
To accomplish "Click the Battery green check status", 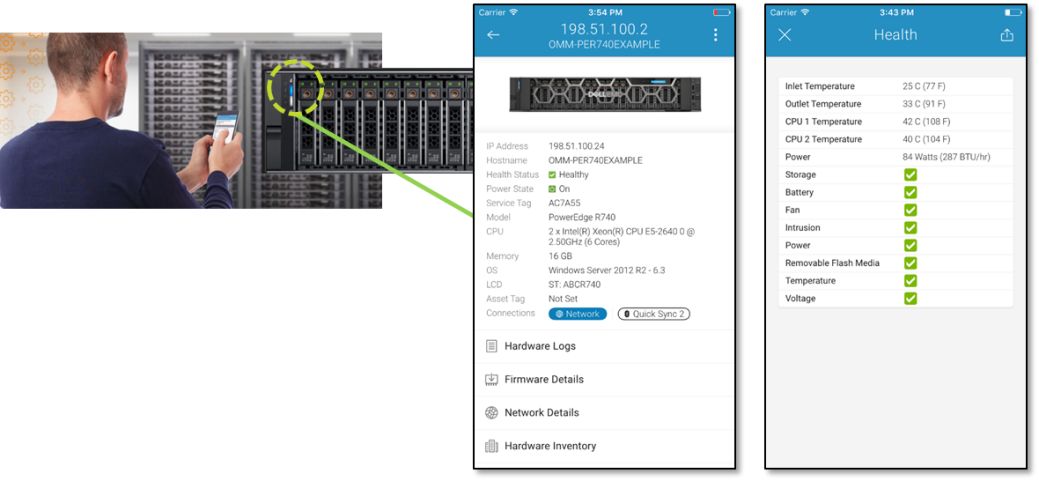I will coord(910,192).
